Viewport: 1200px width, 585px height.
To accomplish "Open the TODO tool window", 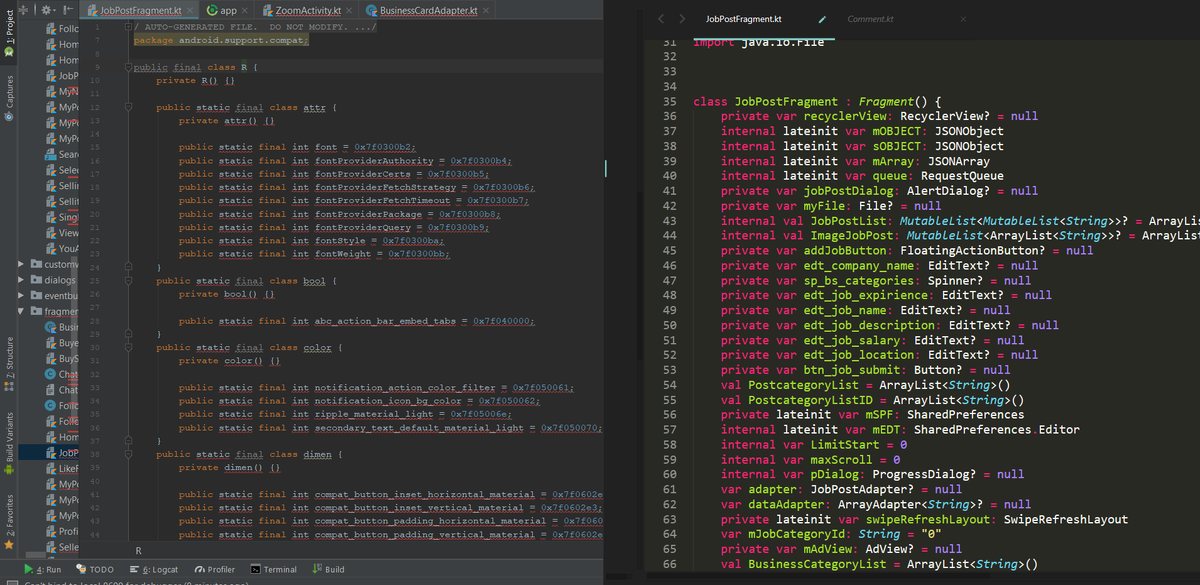I will coord(95,569).
